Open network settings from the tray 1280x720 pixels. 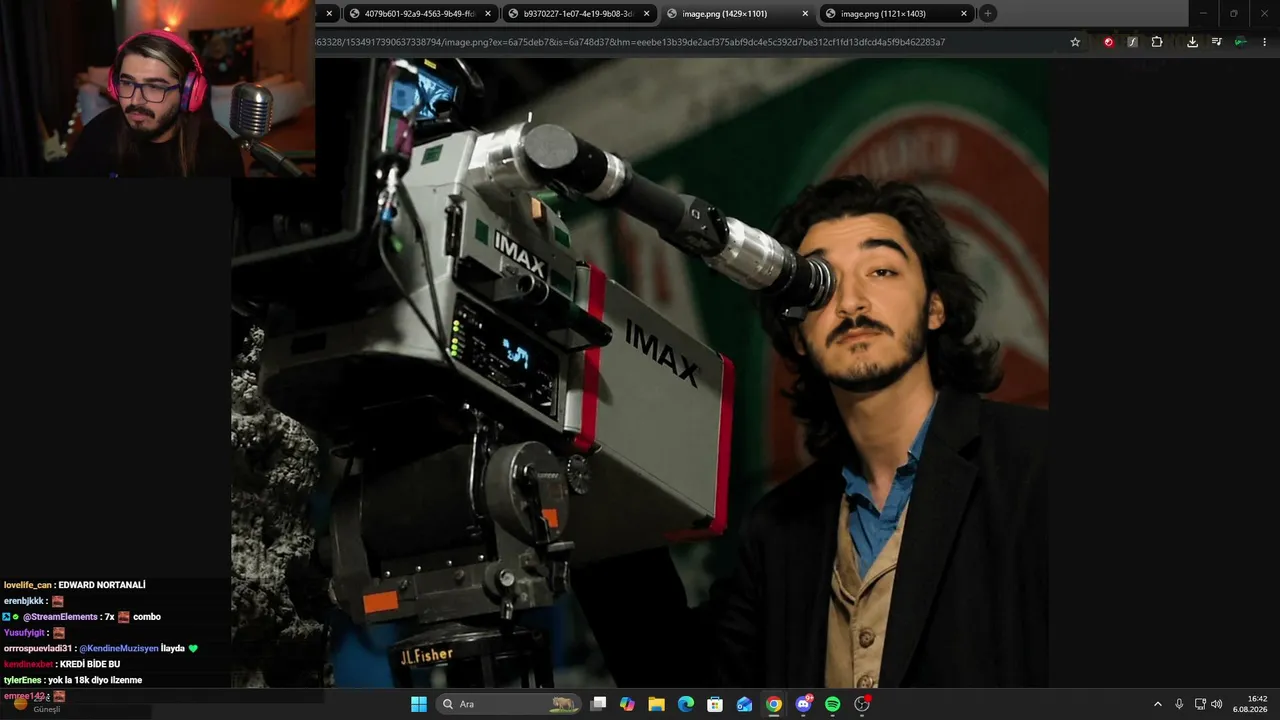(x=1200, y=704)
